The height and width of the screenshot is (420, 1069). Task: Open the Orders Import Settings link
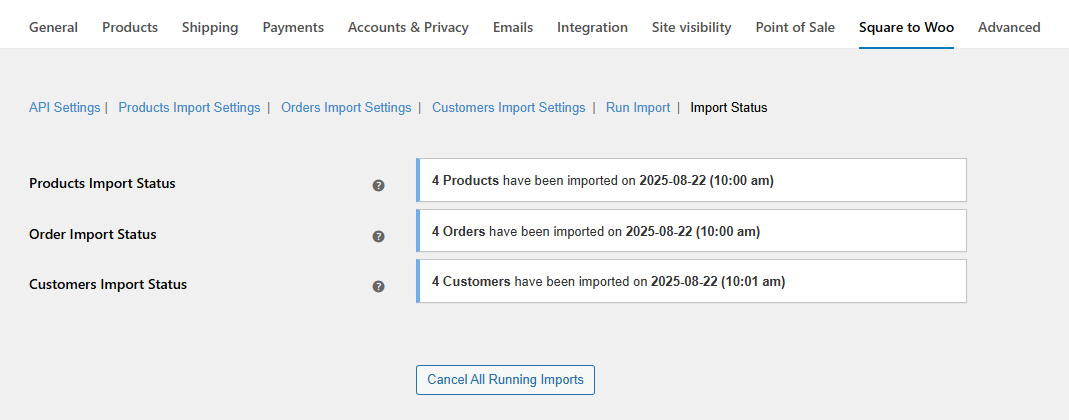(346, 107)
